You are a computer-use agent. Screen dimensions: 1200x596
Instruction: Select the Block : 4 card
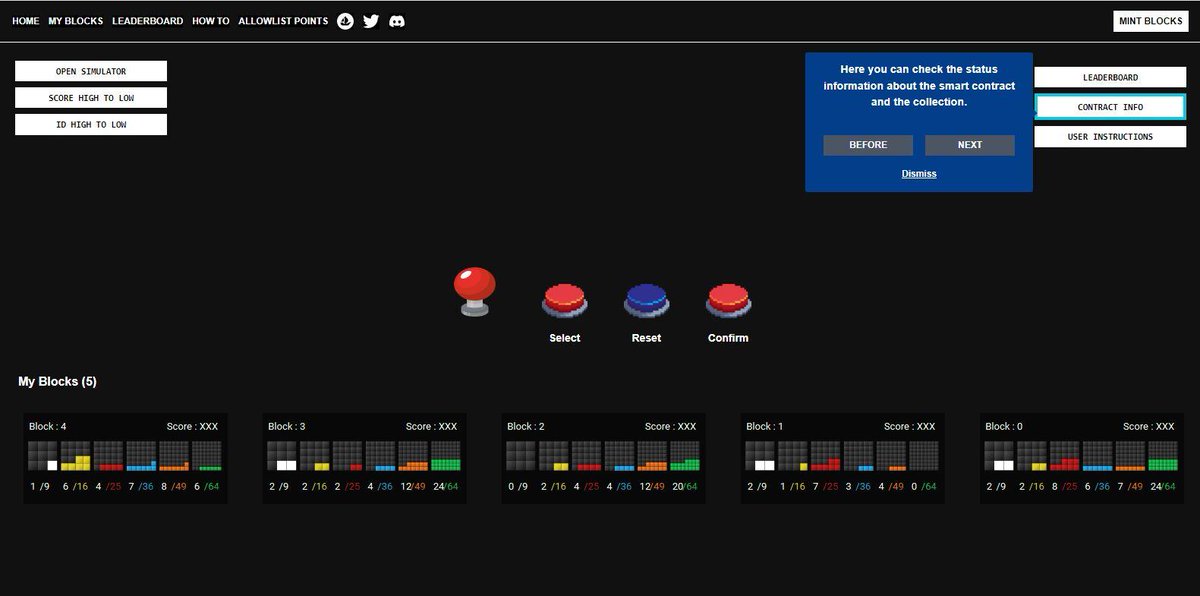point(125,459)
